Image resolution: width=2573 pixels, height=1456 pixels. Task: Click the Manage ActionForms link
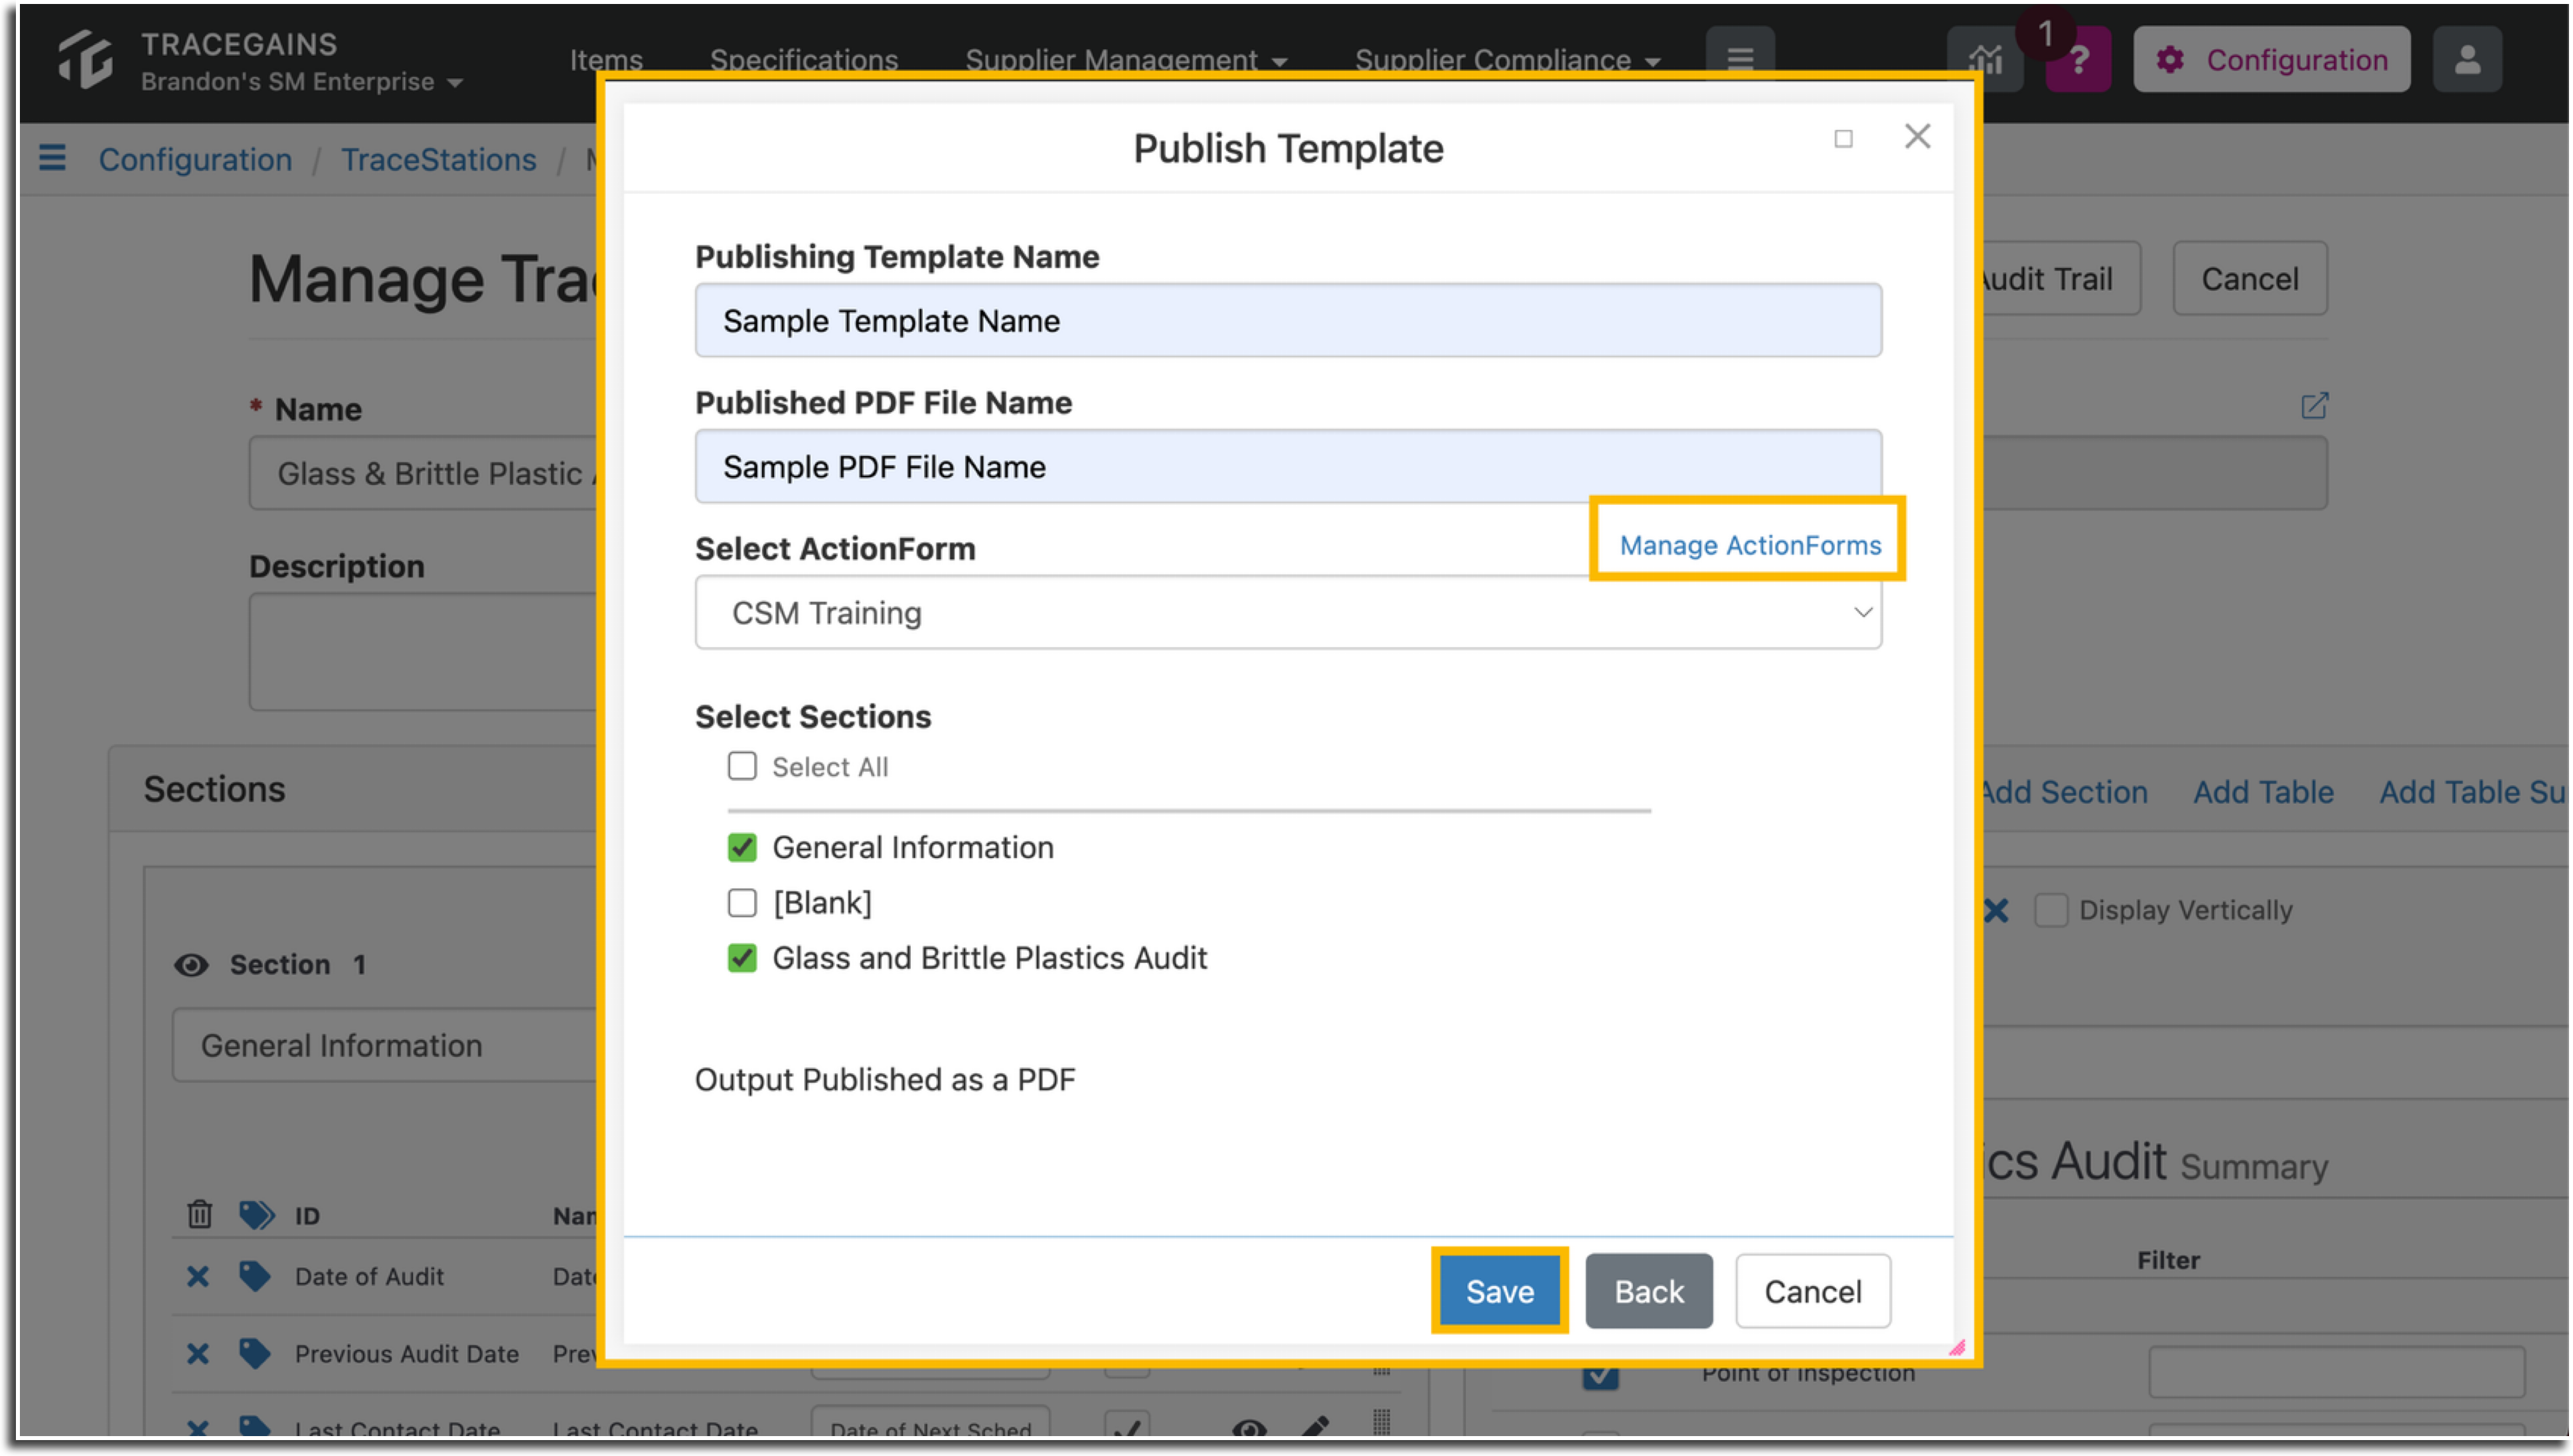coord(1750,545)
